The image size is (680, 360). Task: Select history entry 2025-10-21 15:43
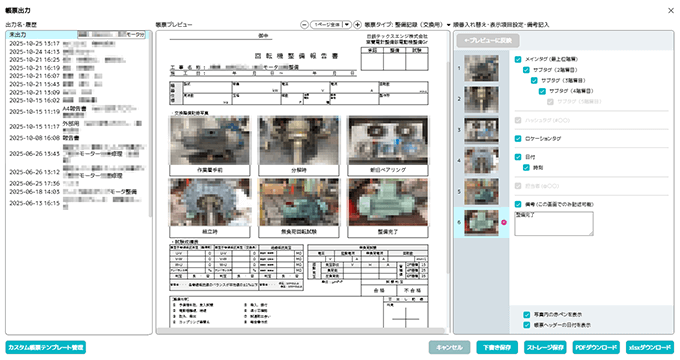tap(77, 84)
